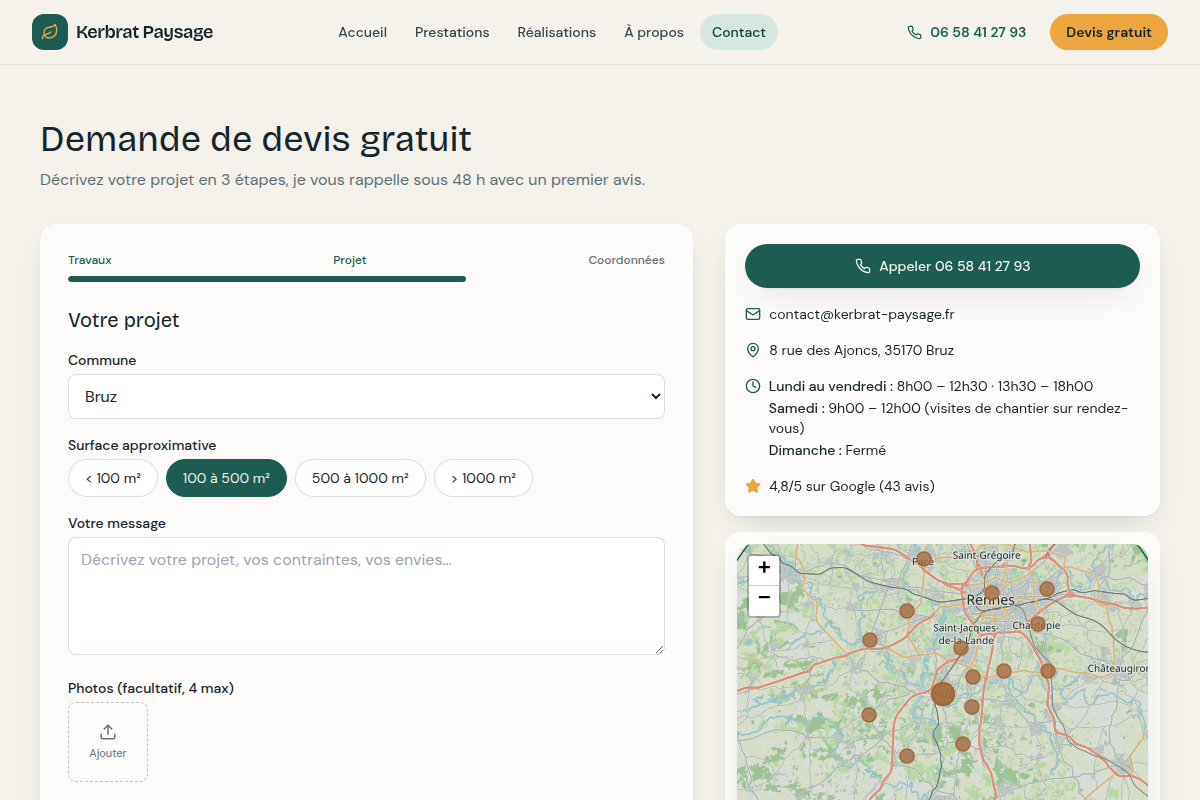Viewport: 1200px width, 800px height.
Task: Select the Contact nav item
Action: pos(739,32)
